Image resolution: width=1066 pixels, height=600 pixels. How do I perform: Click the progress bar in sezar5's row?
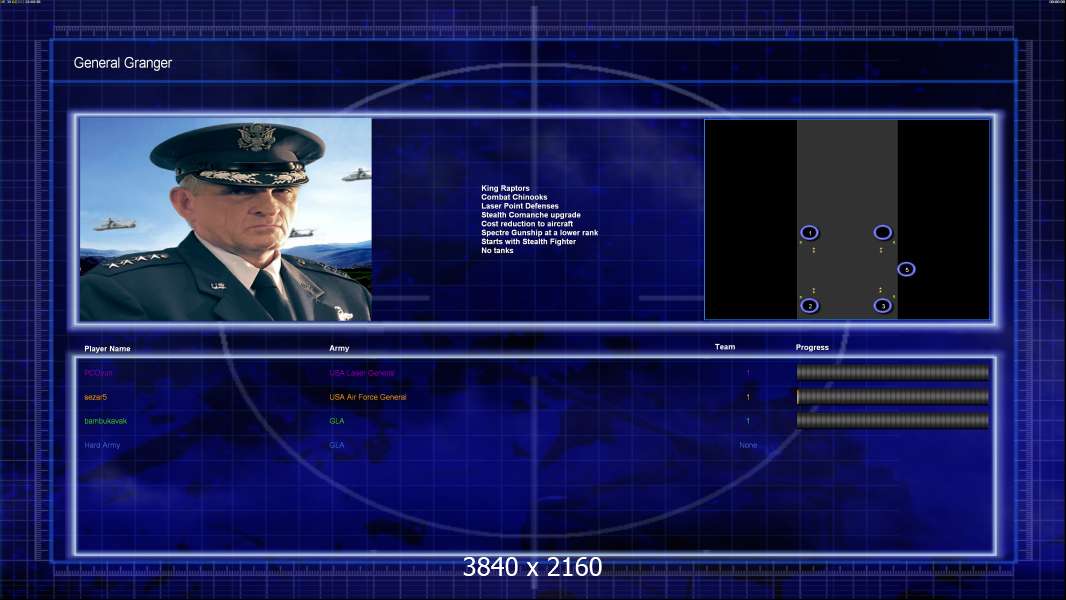pos(893,397)
